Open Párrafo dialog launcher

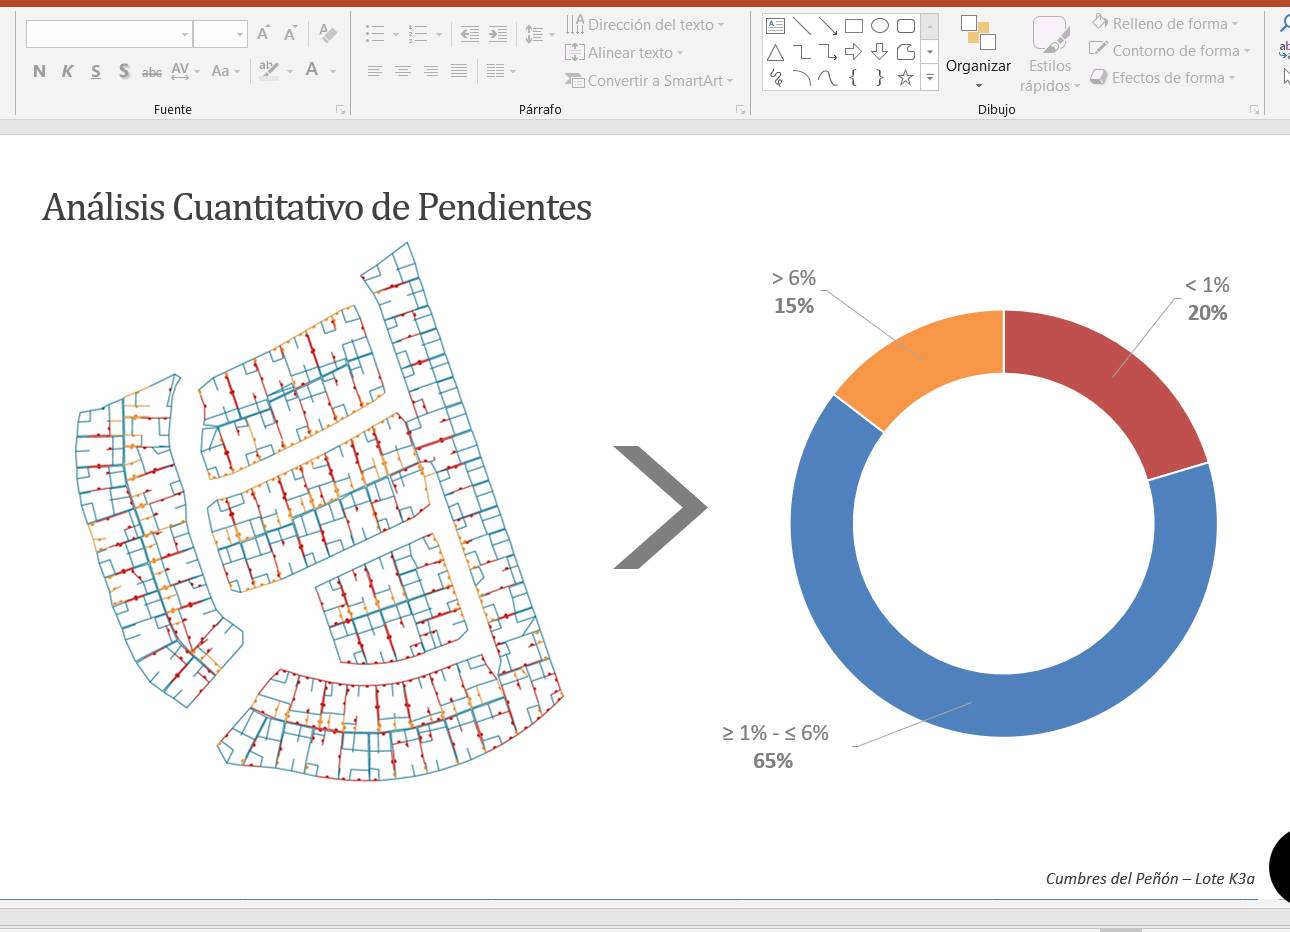click(x=740, y=110)
